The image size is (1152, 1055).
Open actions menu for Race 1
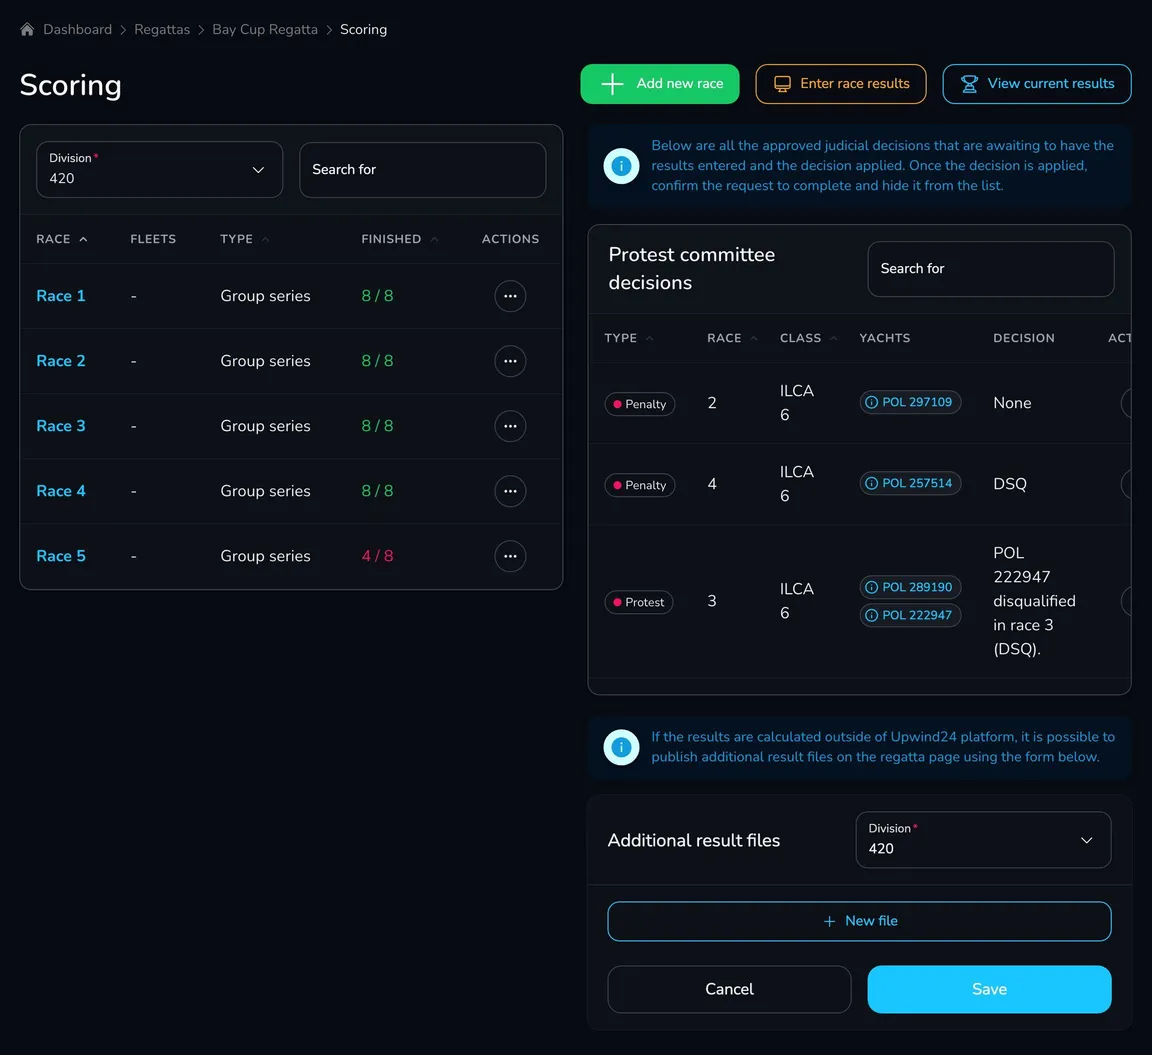[x=510, y=296]
